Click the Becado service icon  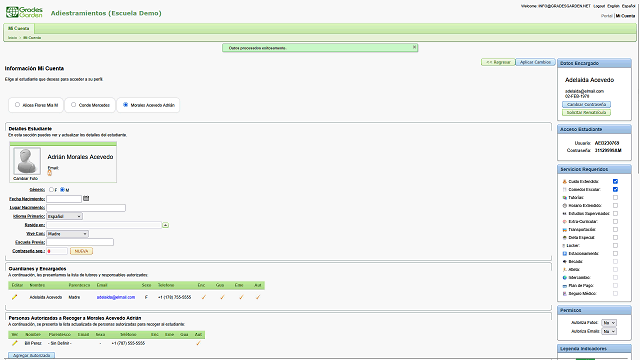[x=564, y=262]
